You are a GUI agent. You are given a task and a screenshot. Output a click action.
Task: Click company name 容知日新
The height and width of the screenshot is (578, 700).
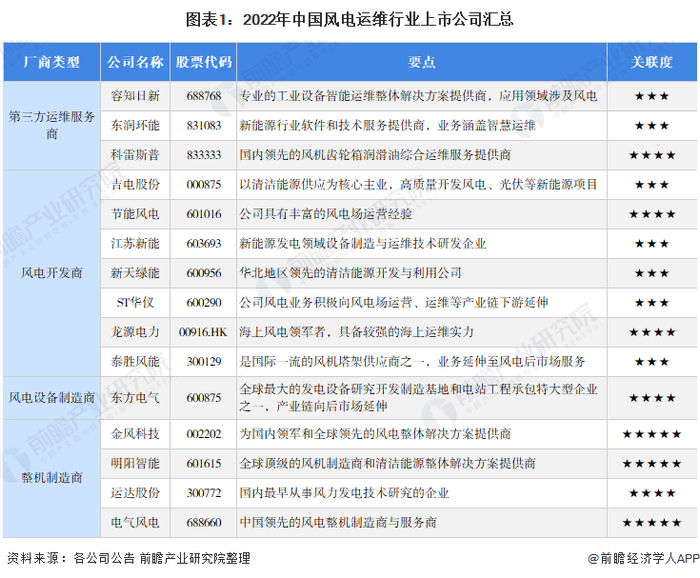tap(135, 96)
